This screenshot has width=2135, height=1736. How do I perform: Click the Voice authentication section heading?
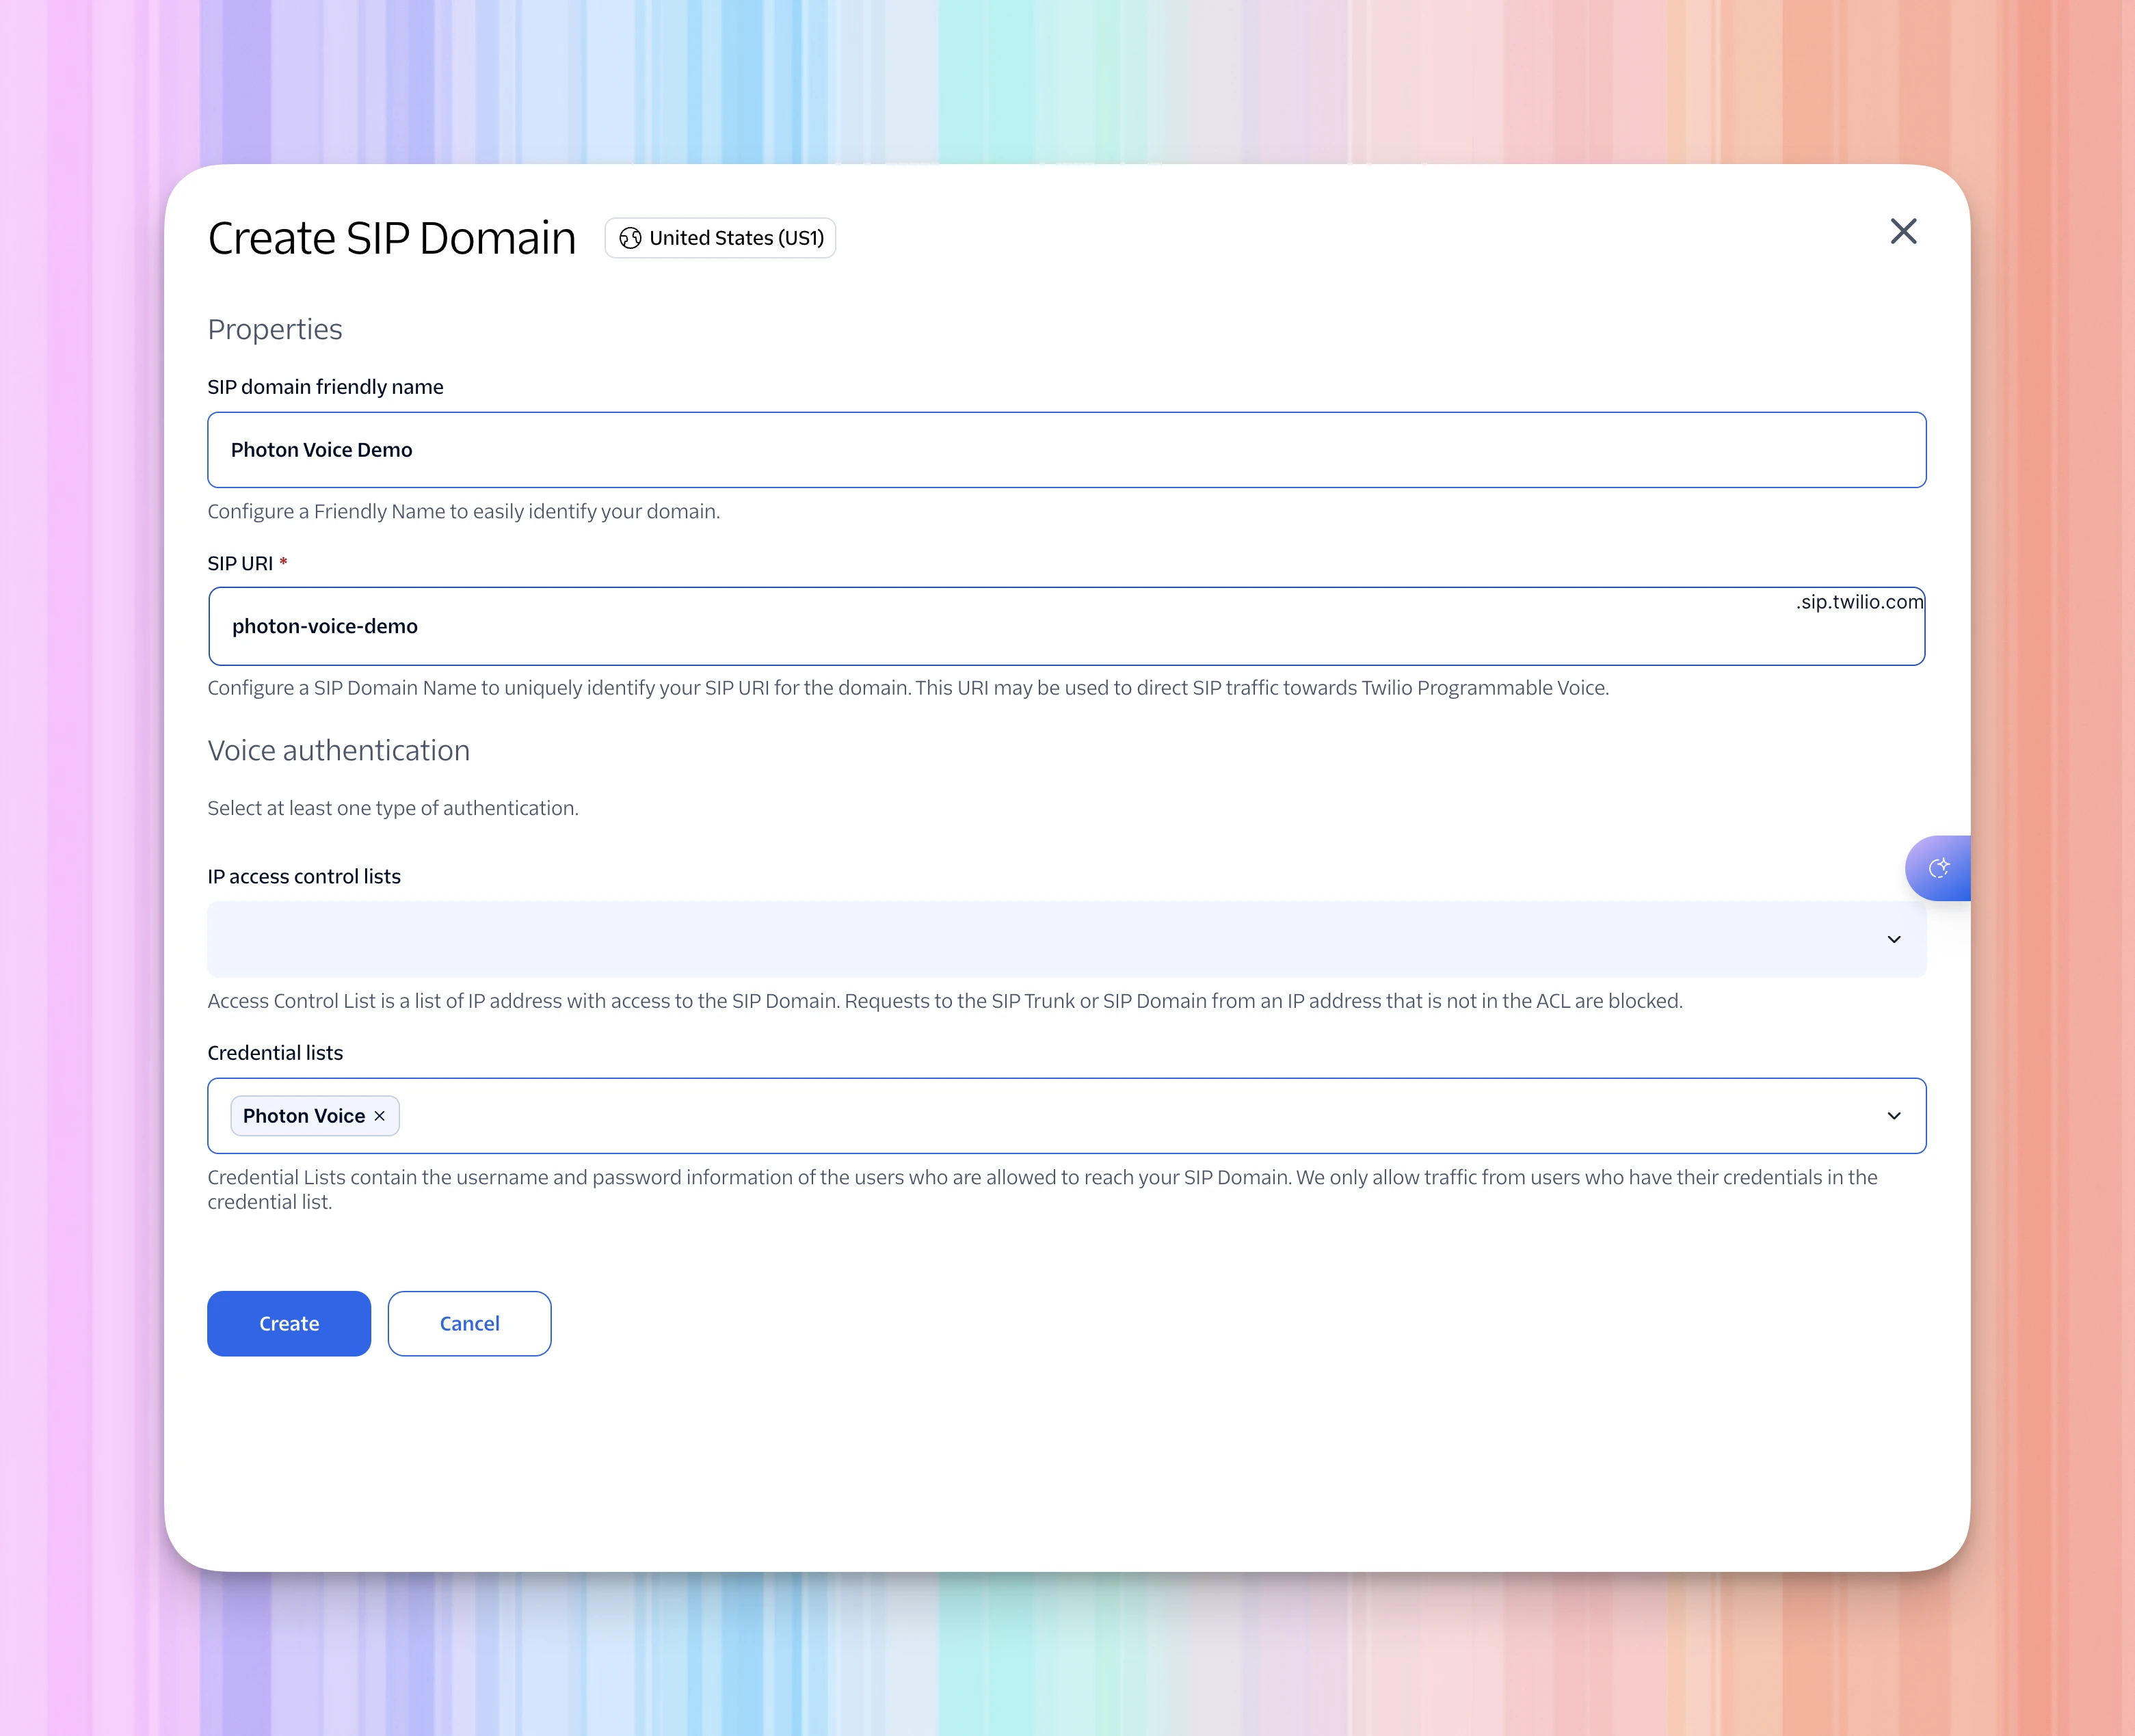point(339,751)
